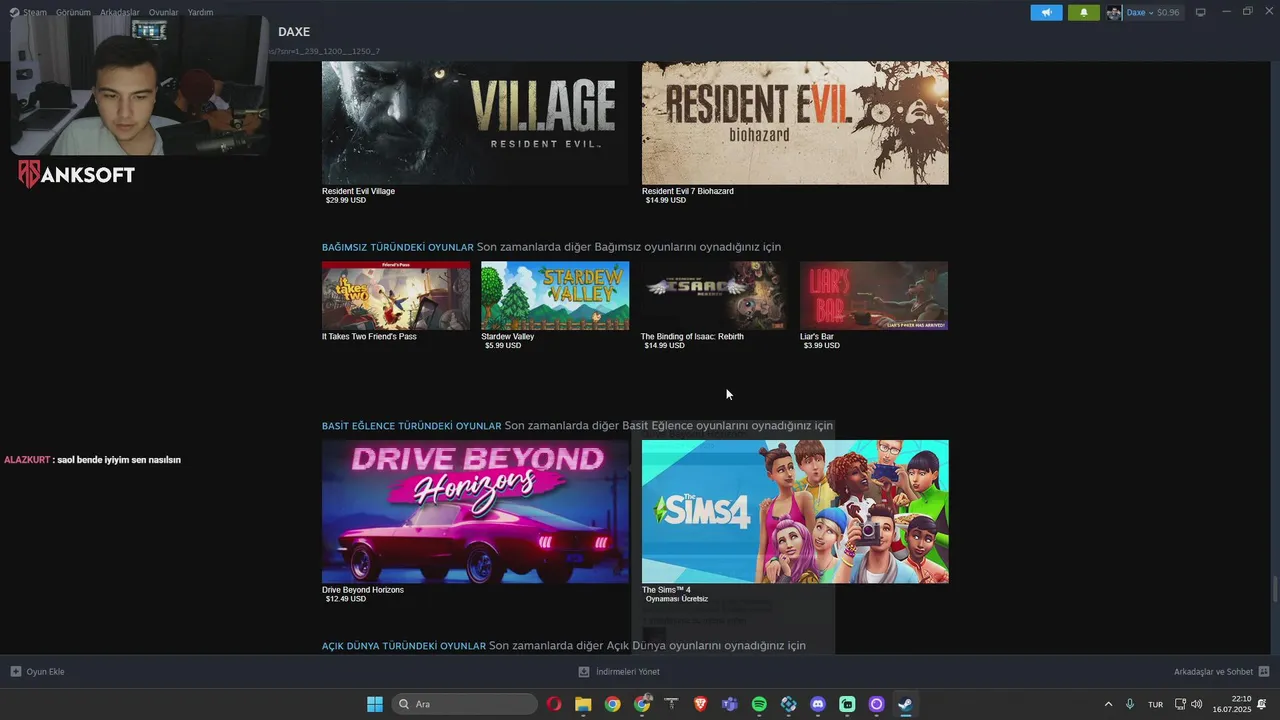Click the Resident Evil 7 Biohazard title

pyautogui.click(x=688, y=191)
